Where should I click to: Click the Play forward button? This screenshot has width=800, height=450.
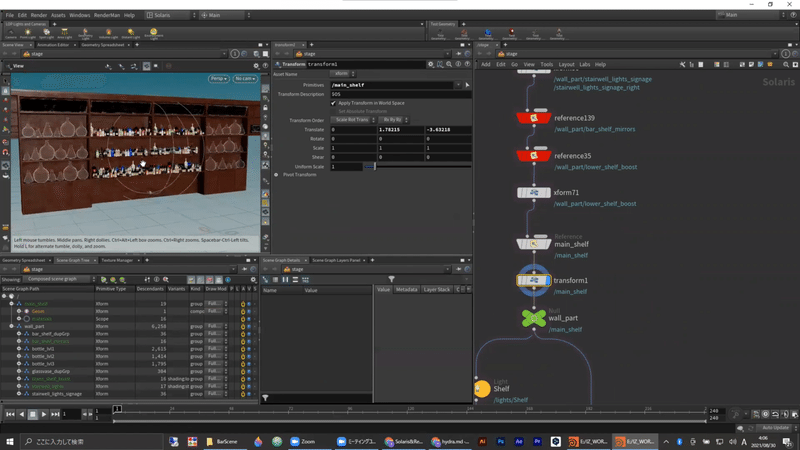point(44,414)
